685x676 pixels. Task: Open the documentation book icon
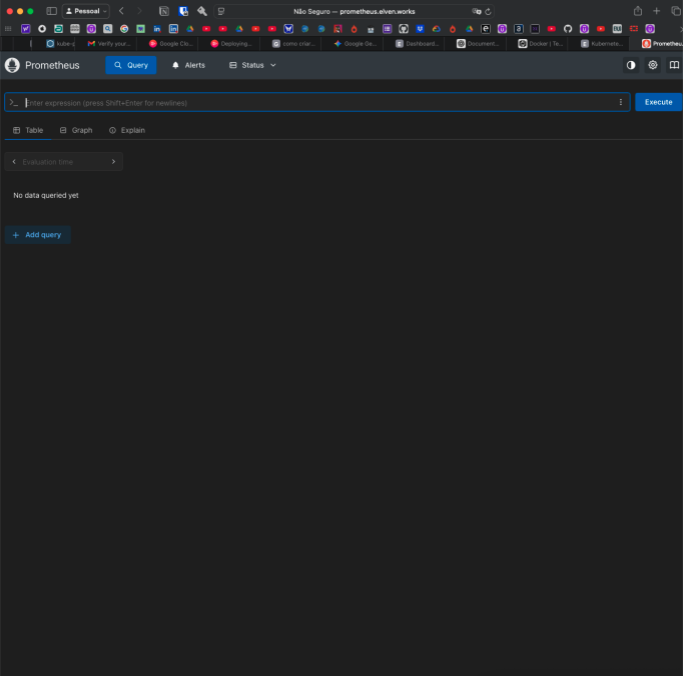(674, 65)
